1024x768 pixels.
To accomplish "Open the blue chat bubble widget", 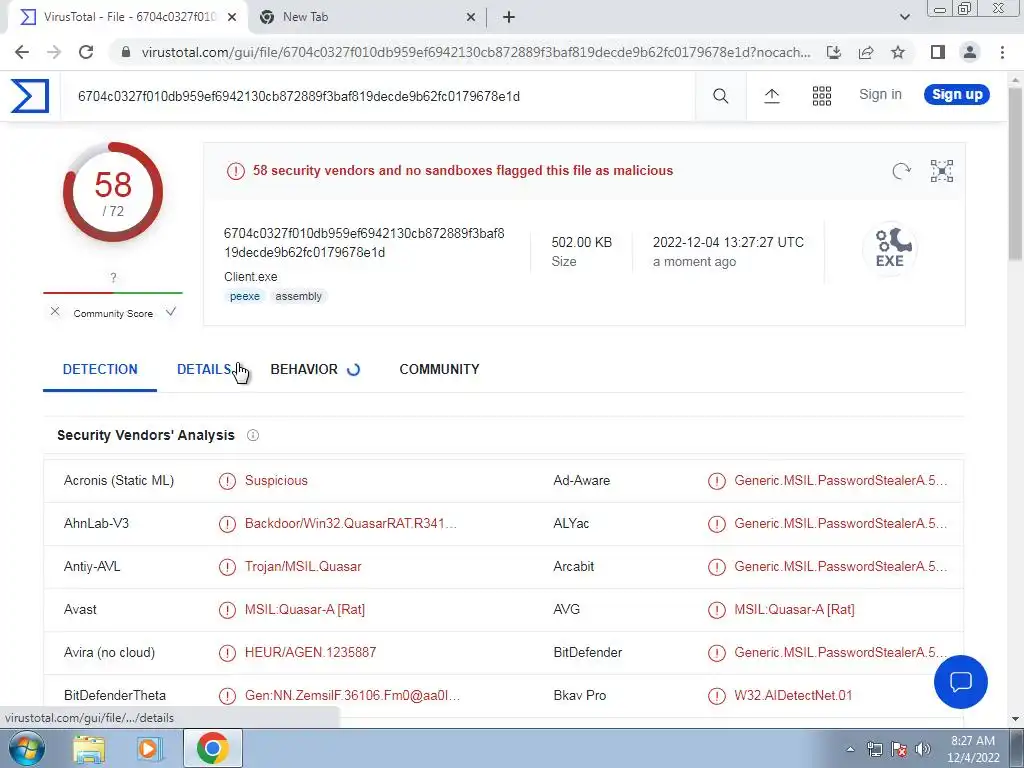I will tap(961, 682).
